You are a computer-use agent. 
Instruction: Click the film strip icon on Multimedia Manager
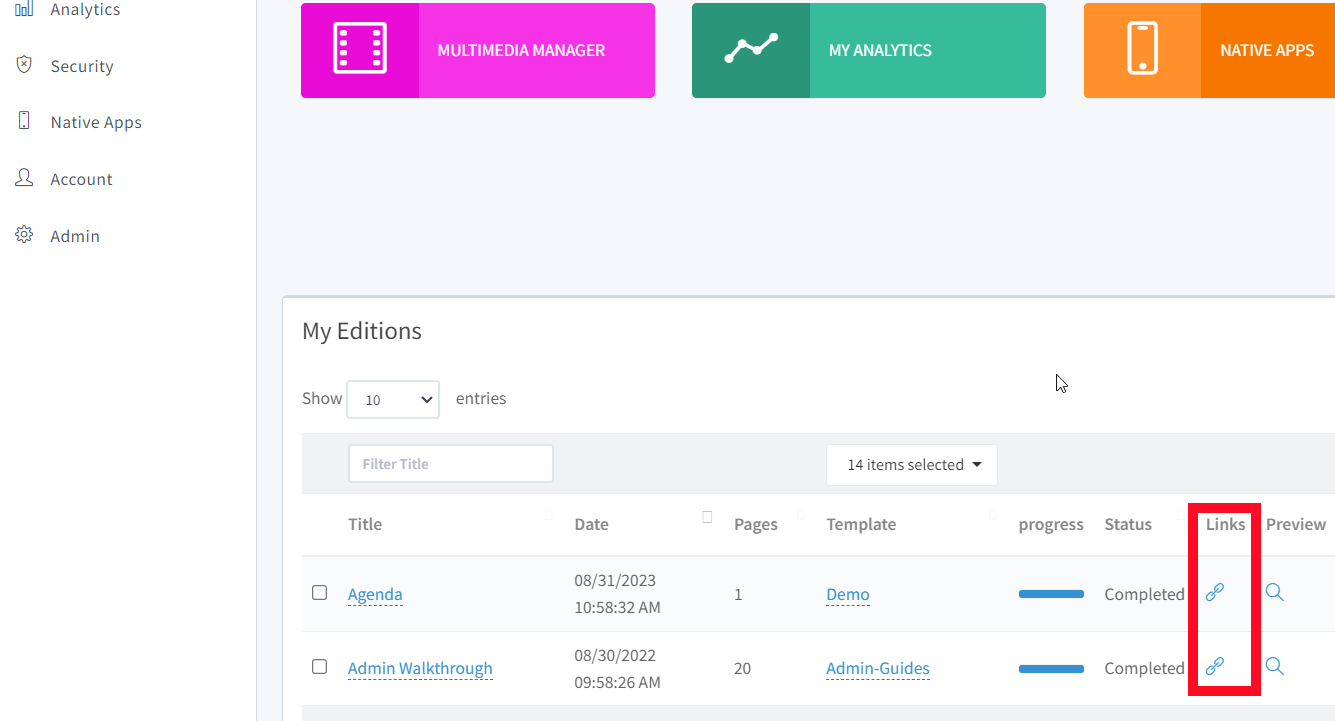[360, 48]
